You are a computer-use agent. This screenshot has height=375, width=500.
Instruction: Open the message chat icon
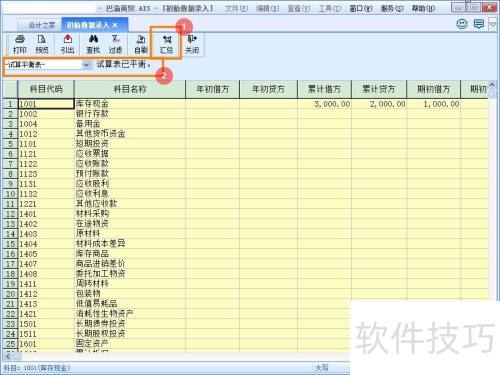pyautogui.click(x=479, y=24)
